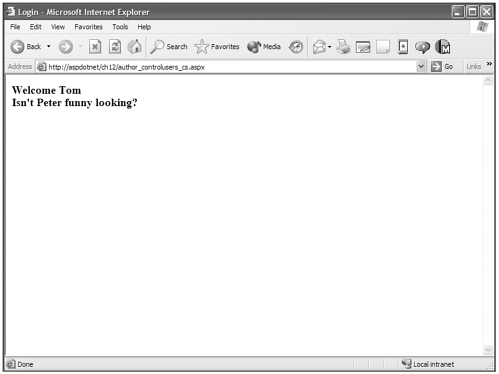Open the Favorites pane from the toolbar

point(217,47)
